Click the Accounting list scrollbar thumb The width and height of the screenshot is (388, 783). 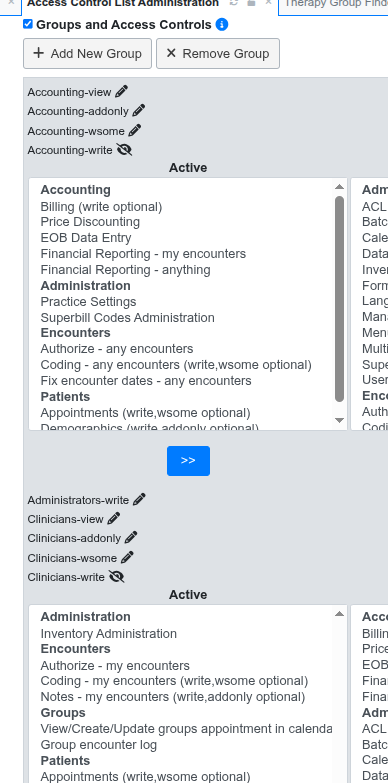340,299
